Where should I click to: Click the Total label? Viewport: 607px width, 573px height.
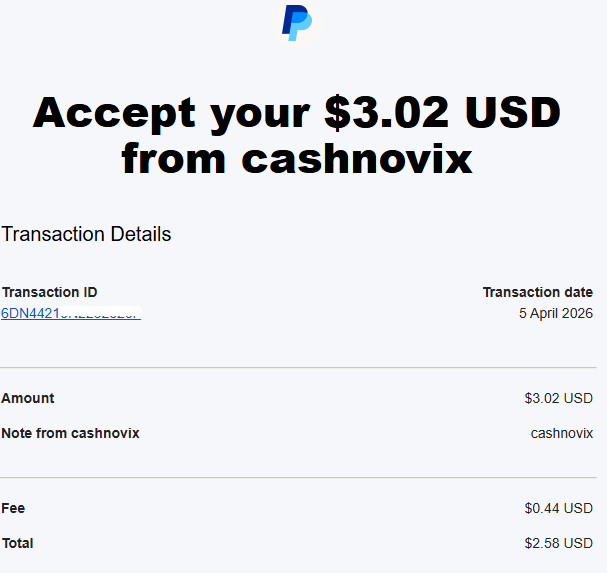17,543
